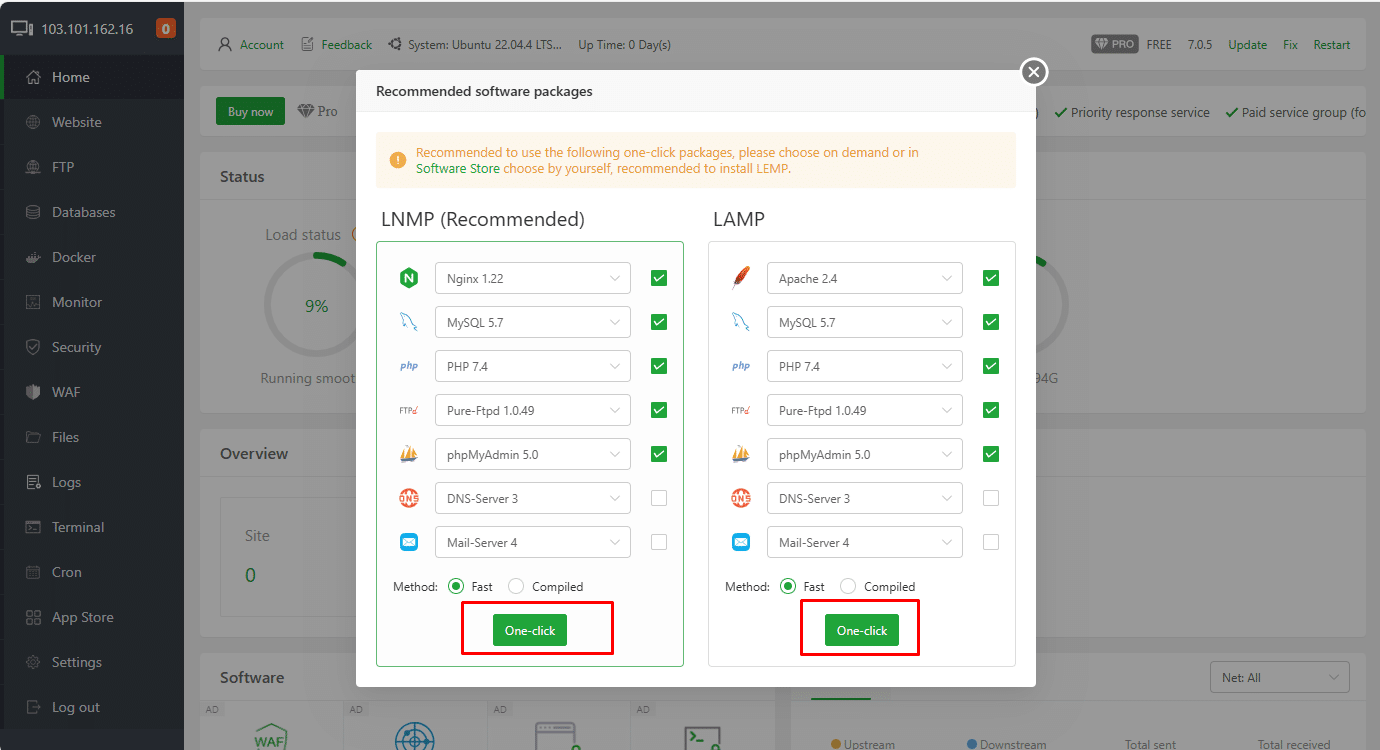Select Compiled method radio in LAMP
The width and height of the screenshot is (1380, 750).
(x=848, y=586)
